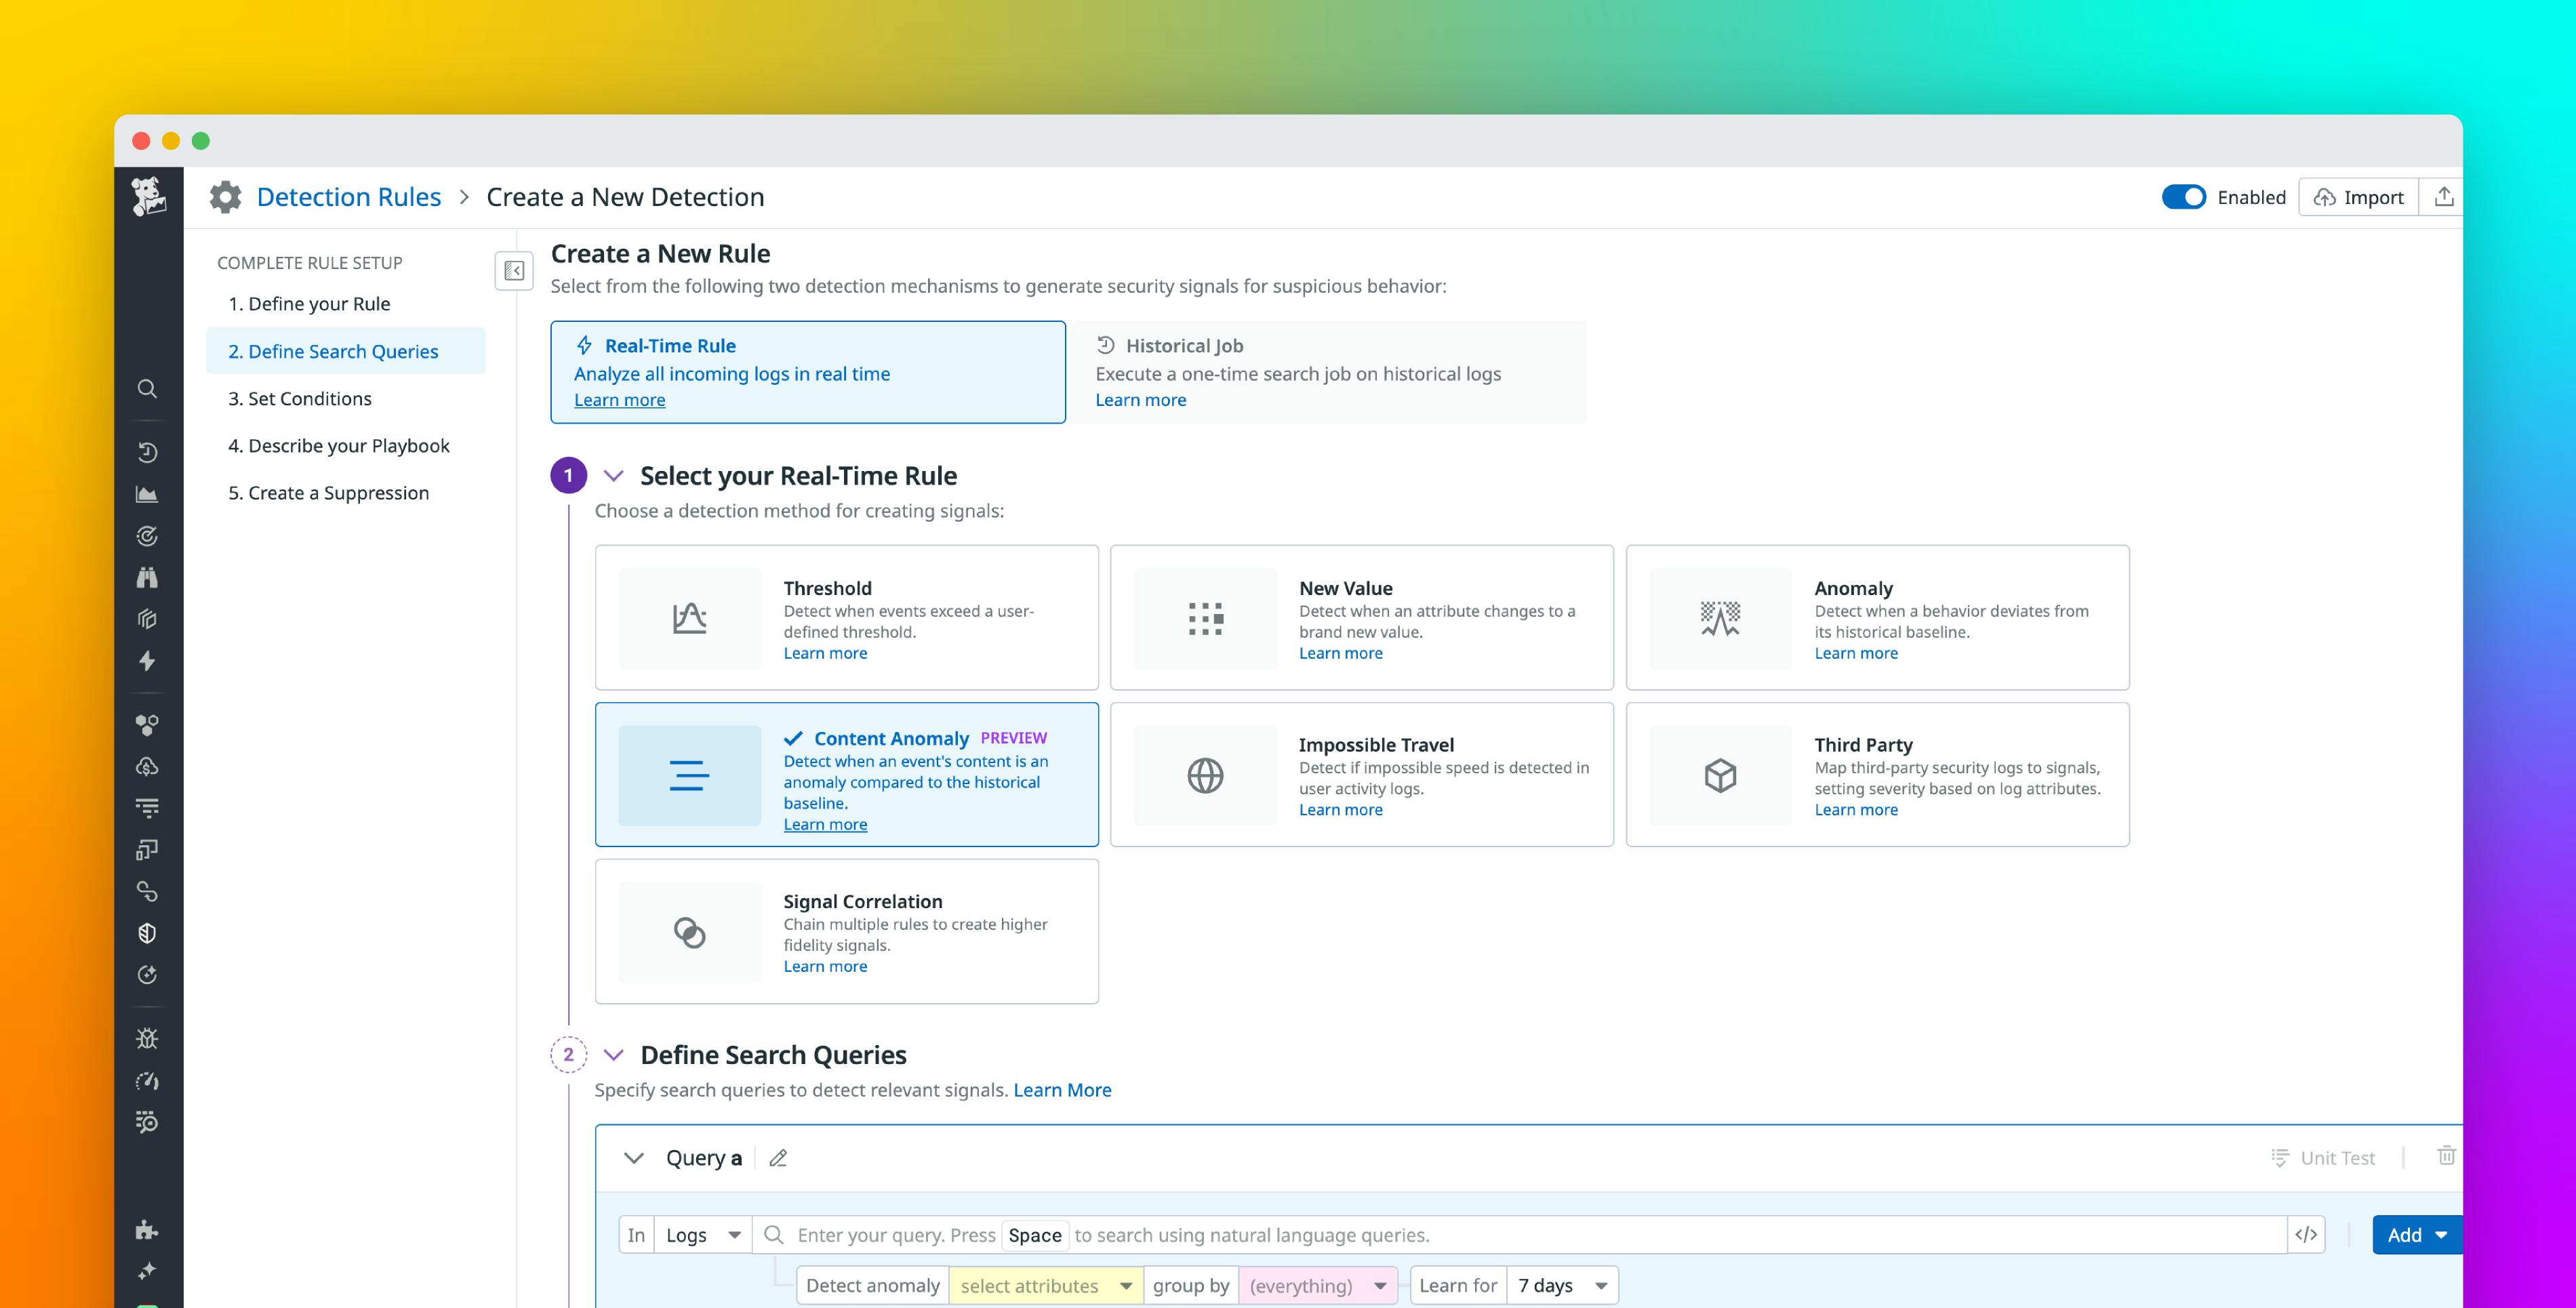Click Learn more under Content Anomaly
The width and height of the screenshot is (2576, 1308).
pyautogui.click(x=825, y=823)
